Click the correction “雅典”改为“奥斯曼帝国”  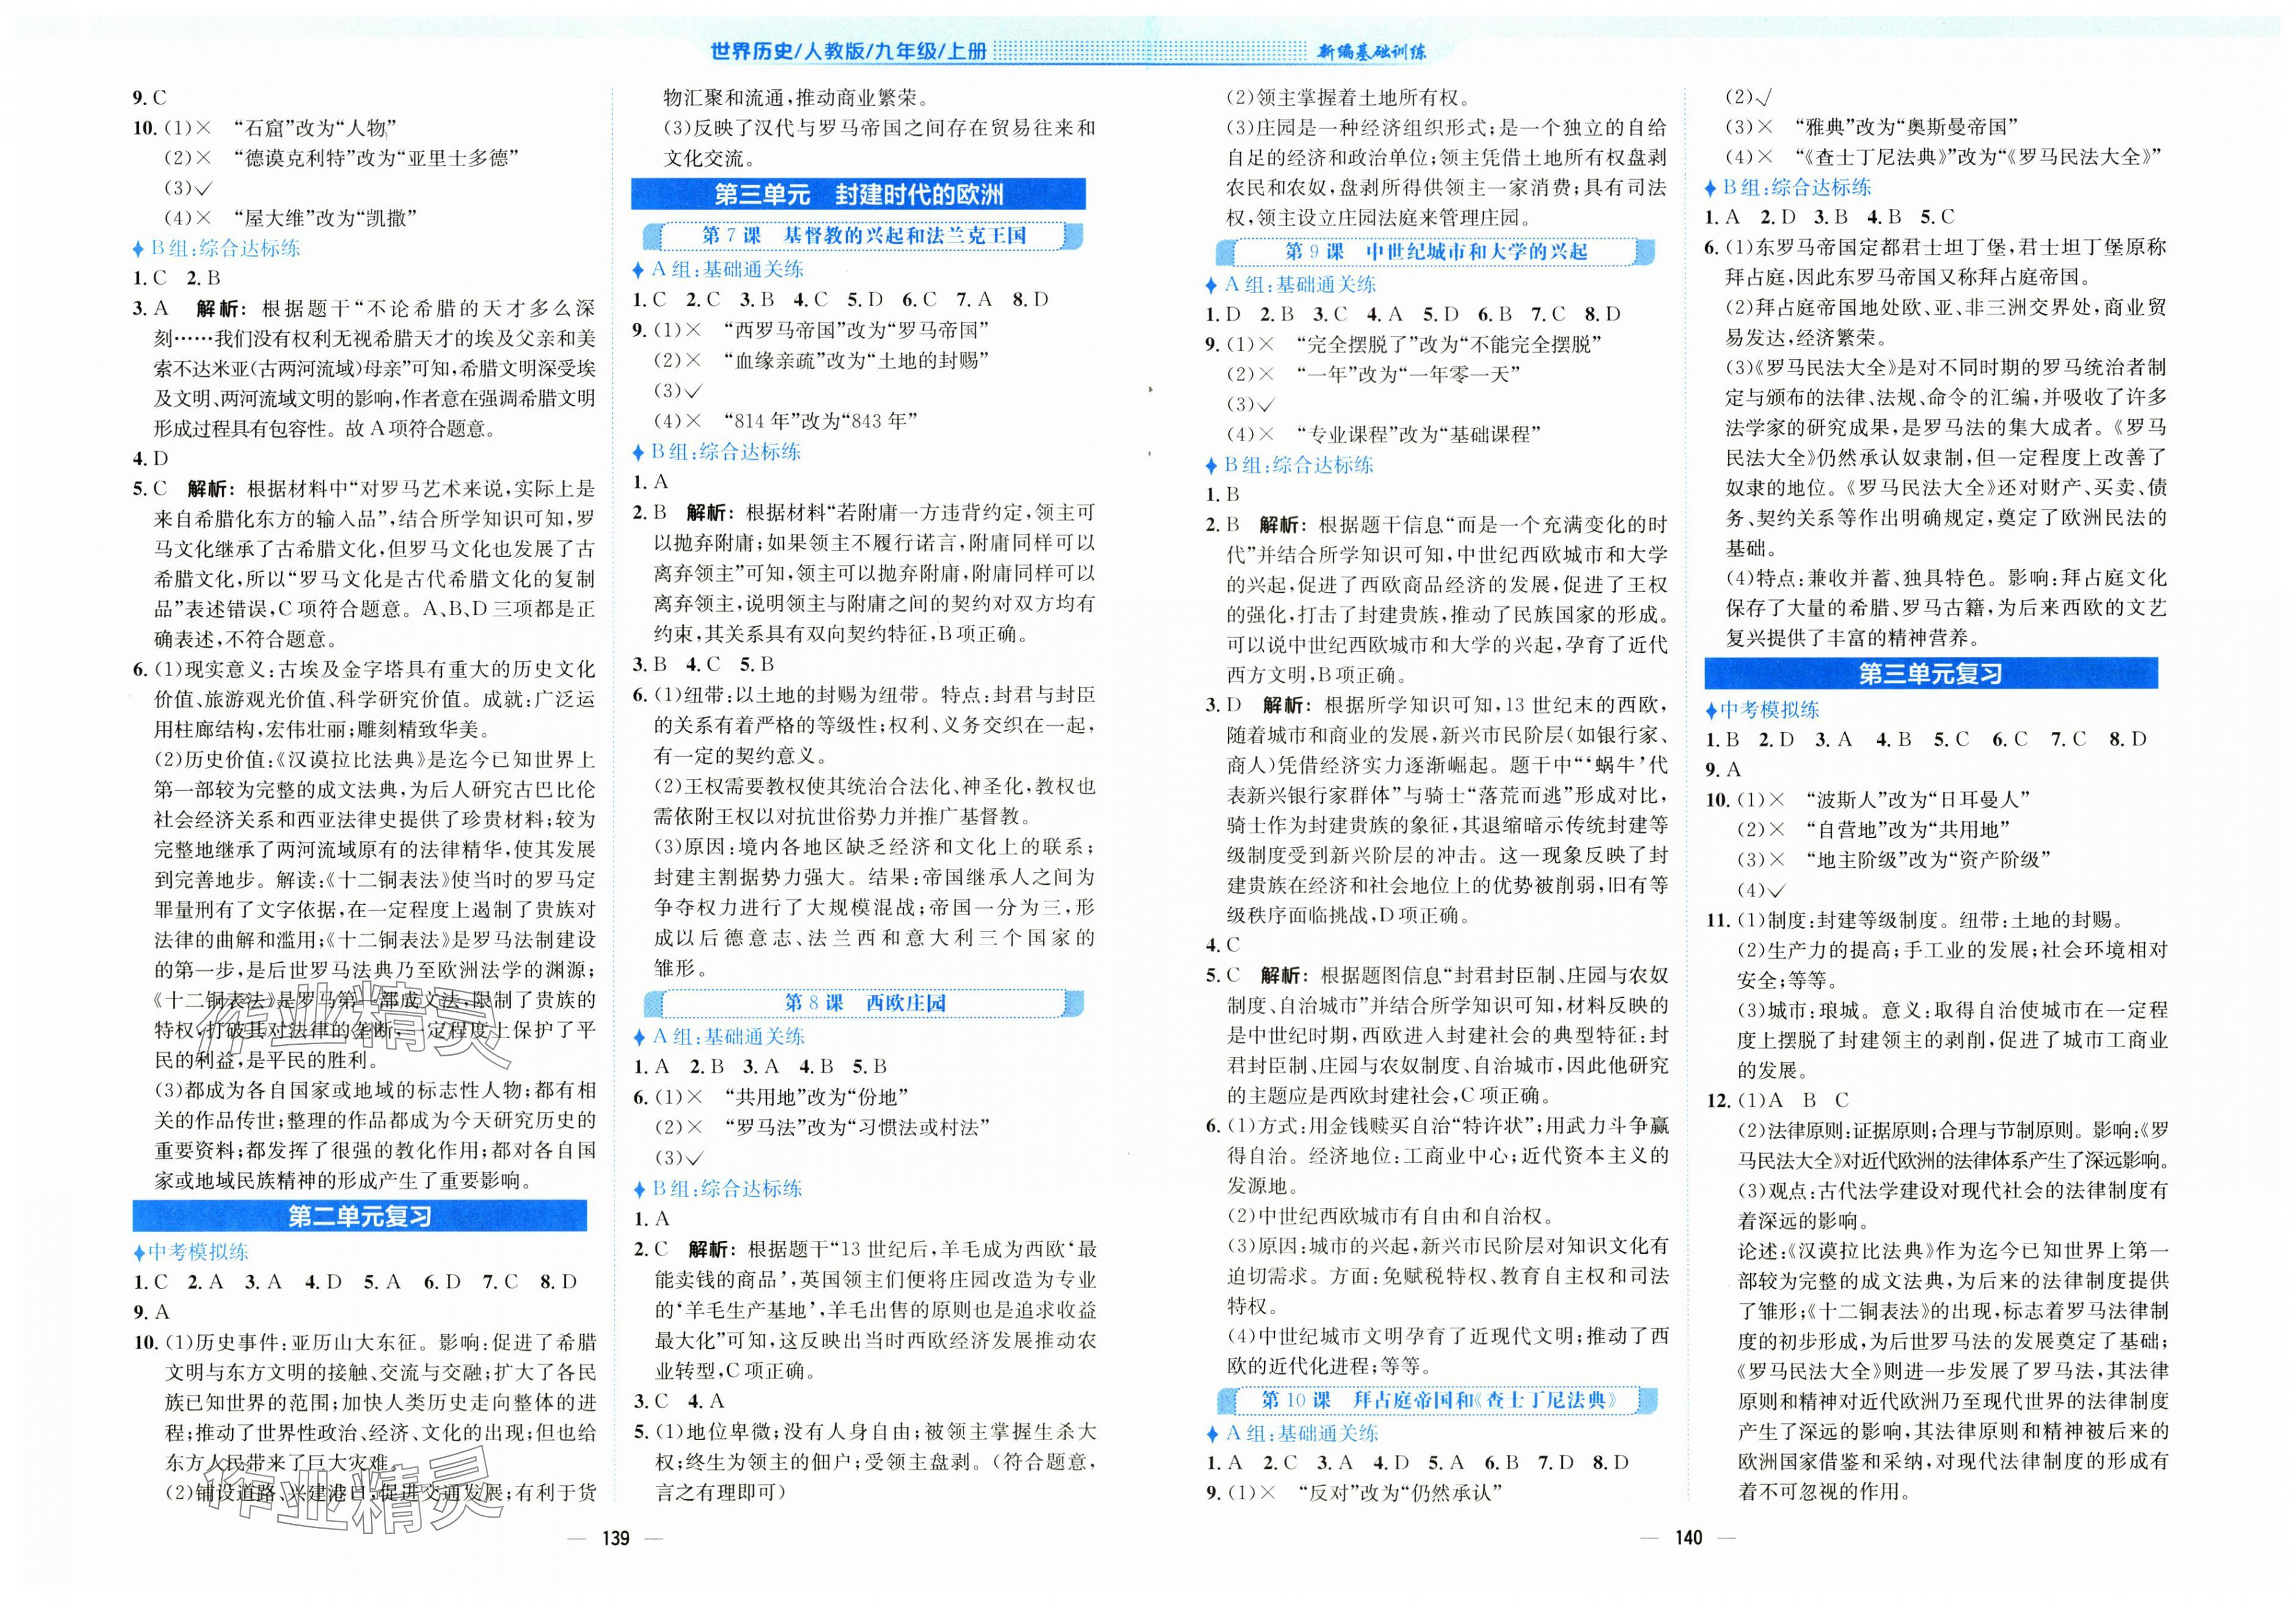[x=1907, y=127]
